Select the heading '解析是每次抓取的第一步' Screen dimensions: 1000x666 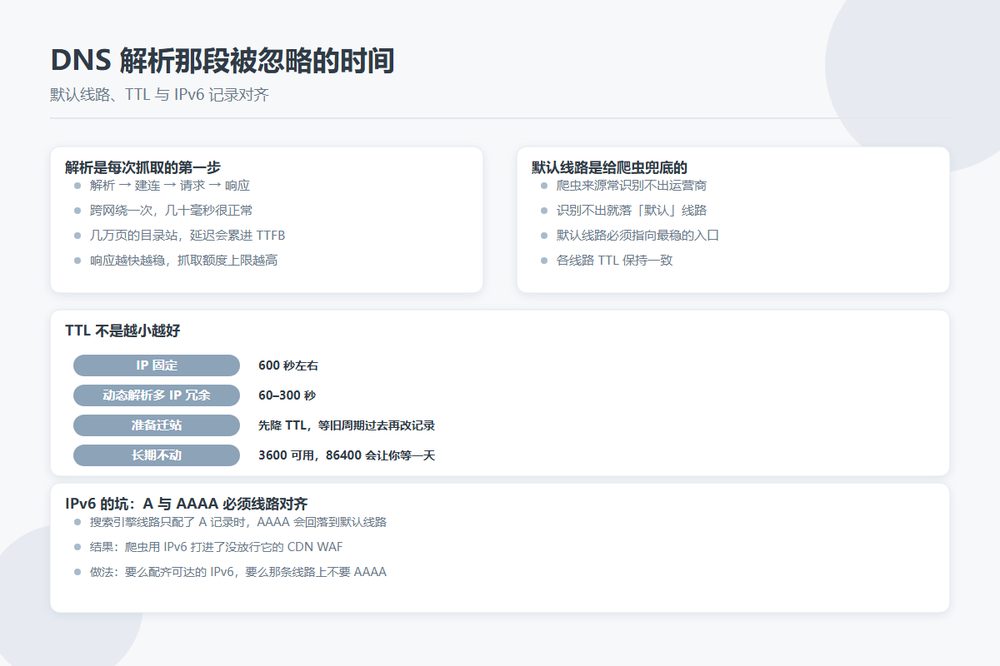pyautogui.click(x=143, y=167)
